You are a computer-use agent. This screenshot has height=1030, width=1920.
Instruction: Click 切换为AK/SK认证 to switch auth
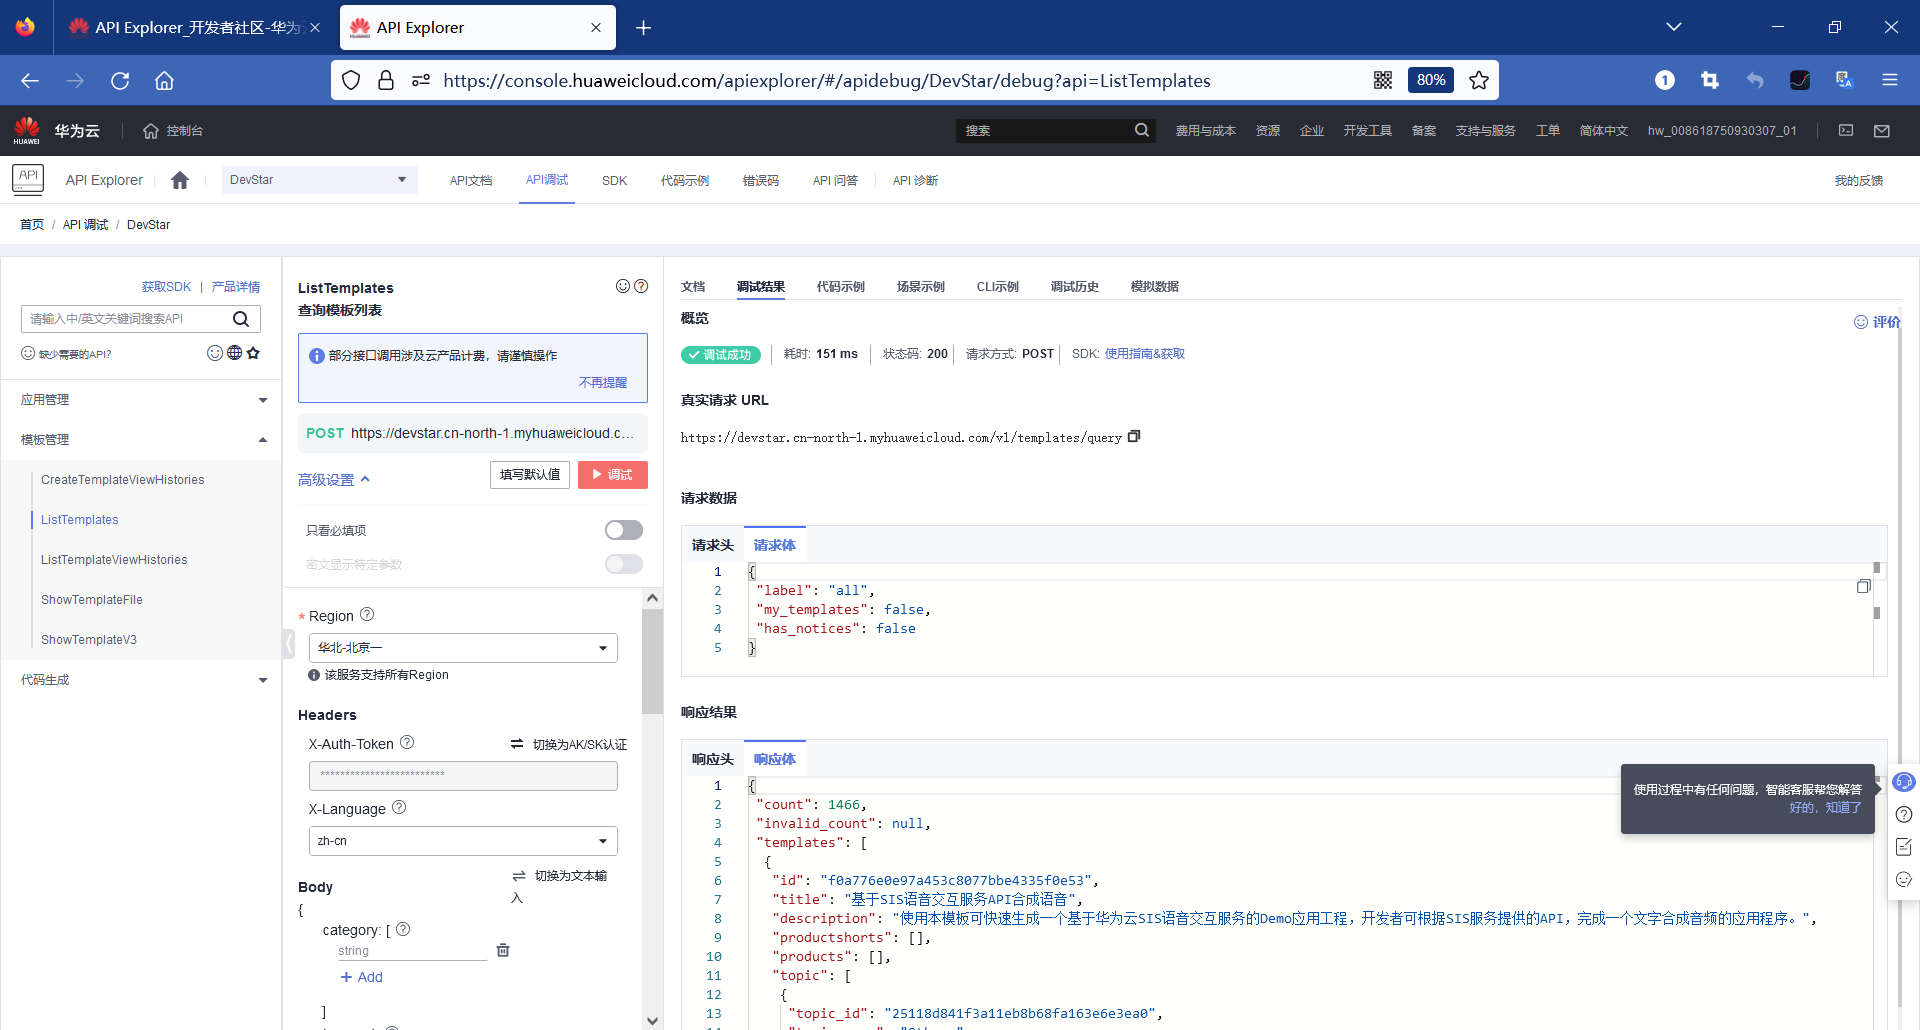pos(569,745)
